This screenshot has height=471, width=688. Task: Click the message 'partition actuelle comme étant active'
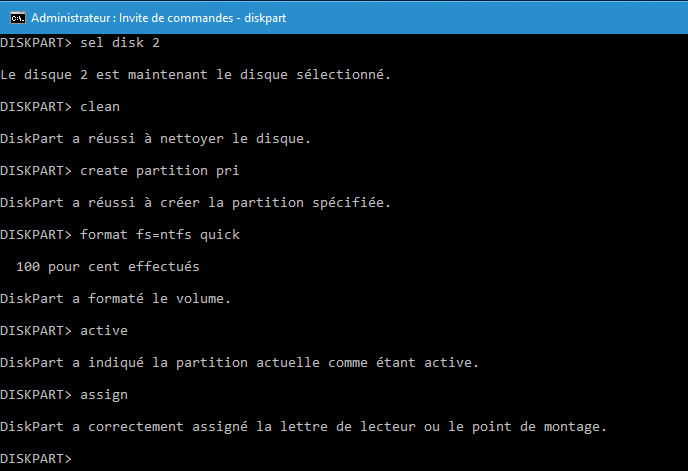pos(327,363)
